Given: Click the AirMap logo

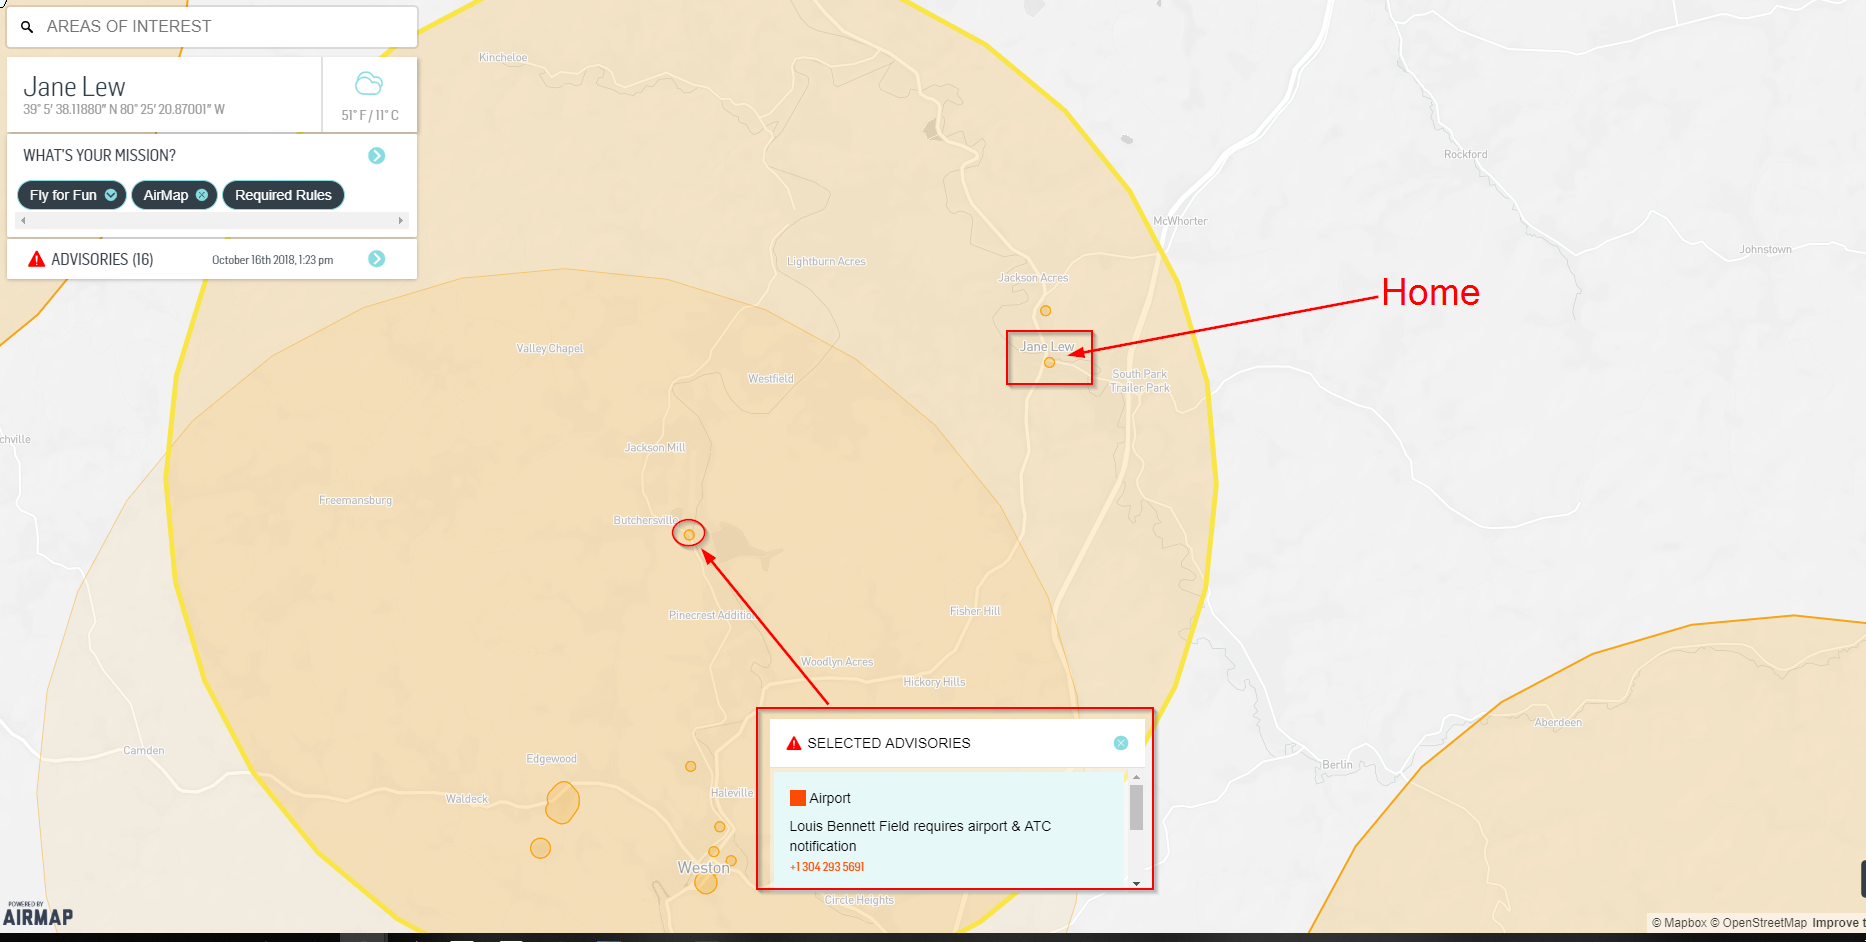Looking at the screenshot, I should (38, 914).
